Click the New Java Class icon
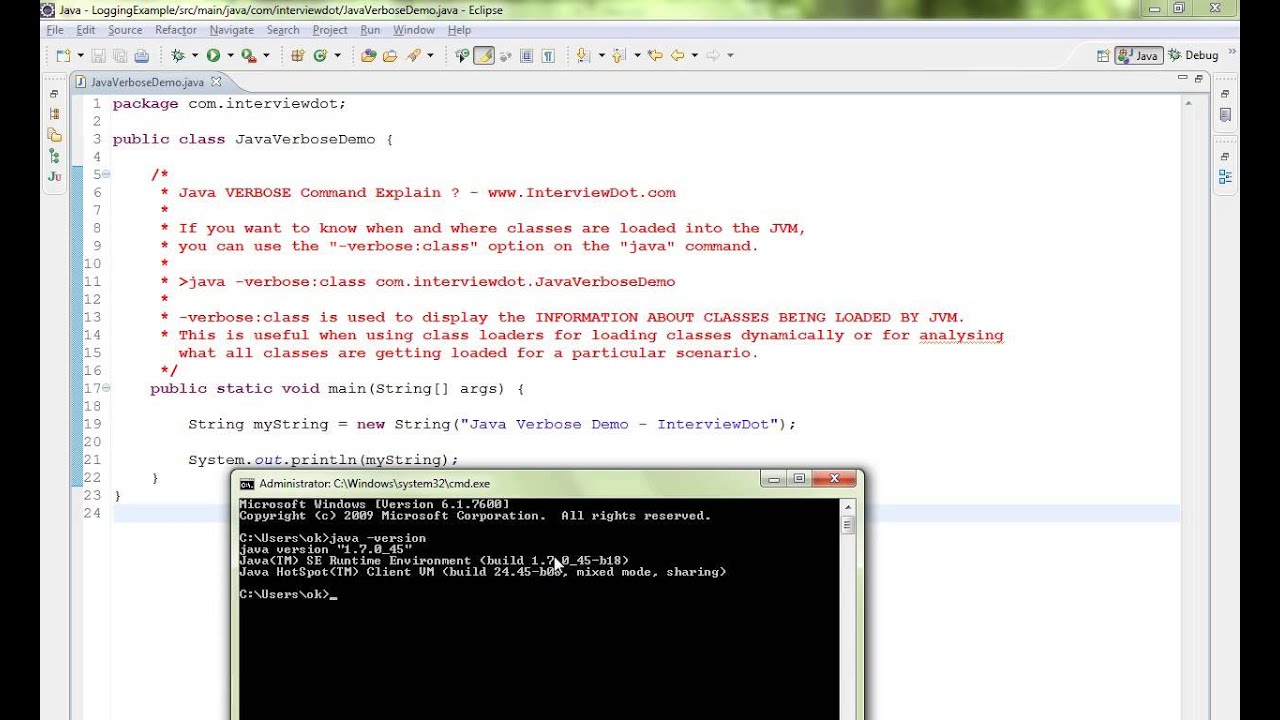Image resolution: width=1280 pixels, height=720 pixels. click(x=320, y=56)
